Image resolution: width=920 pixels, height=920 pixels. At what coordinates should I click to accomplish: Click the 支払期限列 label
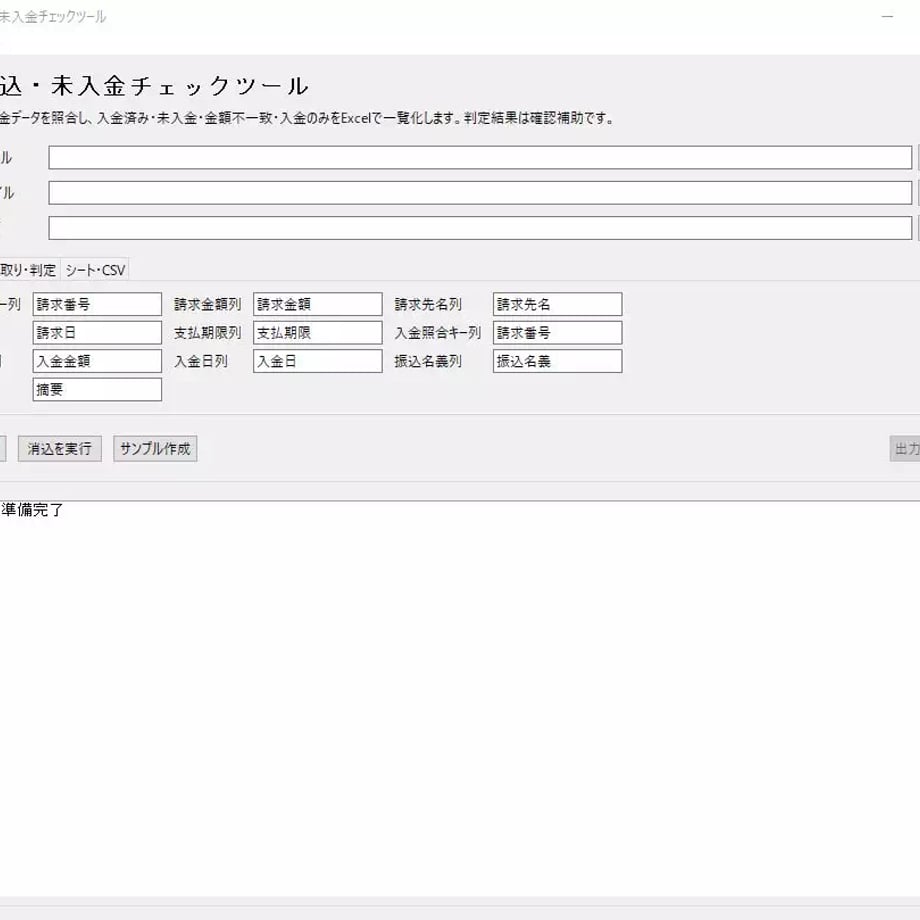(x=207, y=333)
